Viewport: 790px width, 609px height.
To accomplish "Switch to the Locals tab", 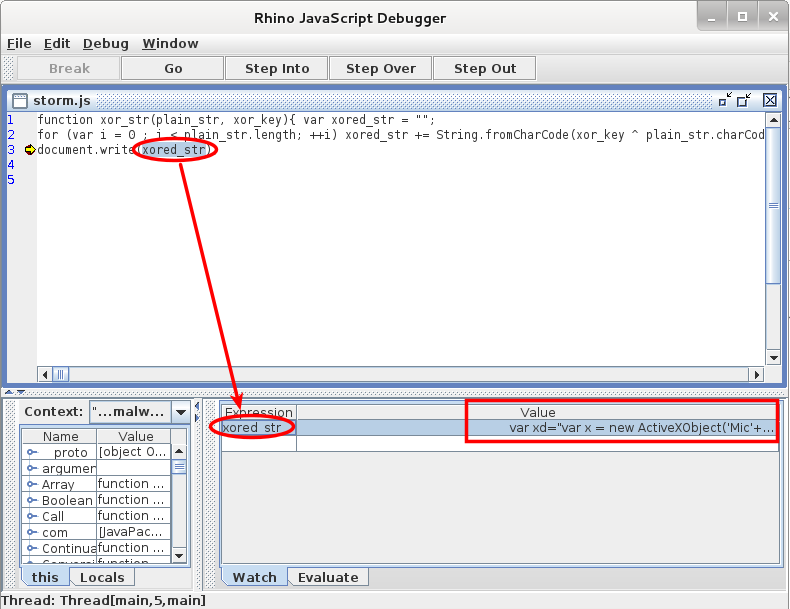I will click(102, 578).
